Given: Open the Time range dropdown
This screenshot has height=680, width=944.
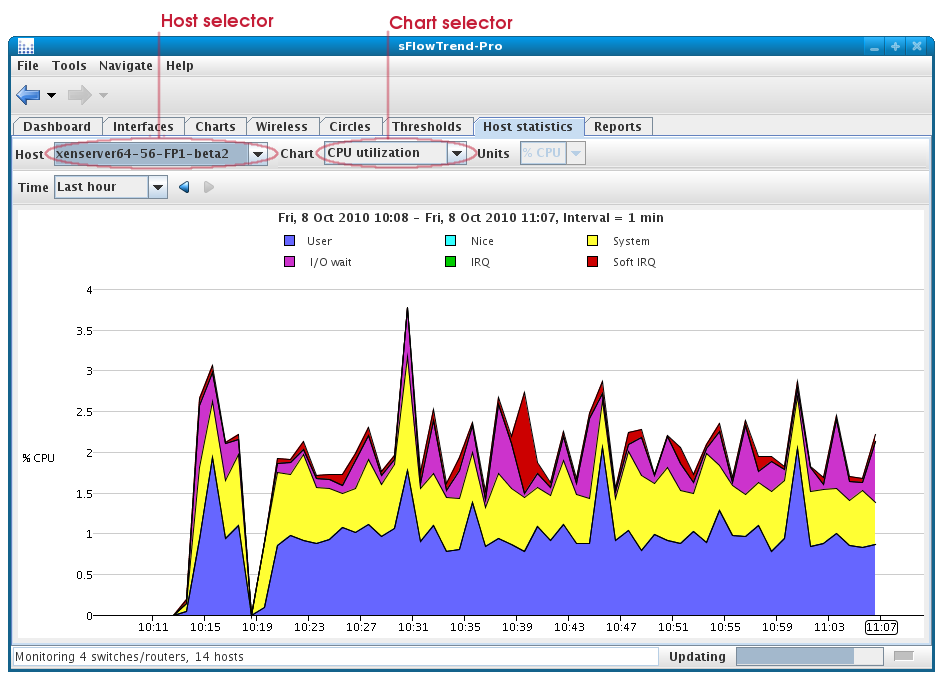Looking at the screenshot, I should pyautogui.click(x=157, y=187).
